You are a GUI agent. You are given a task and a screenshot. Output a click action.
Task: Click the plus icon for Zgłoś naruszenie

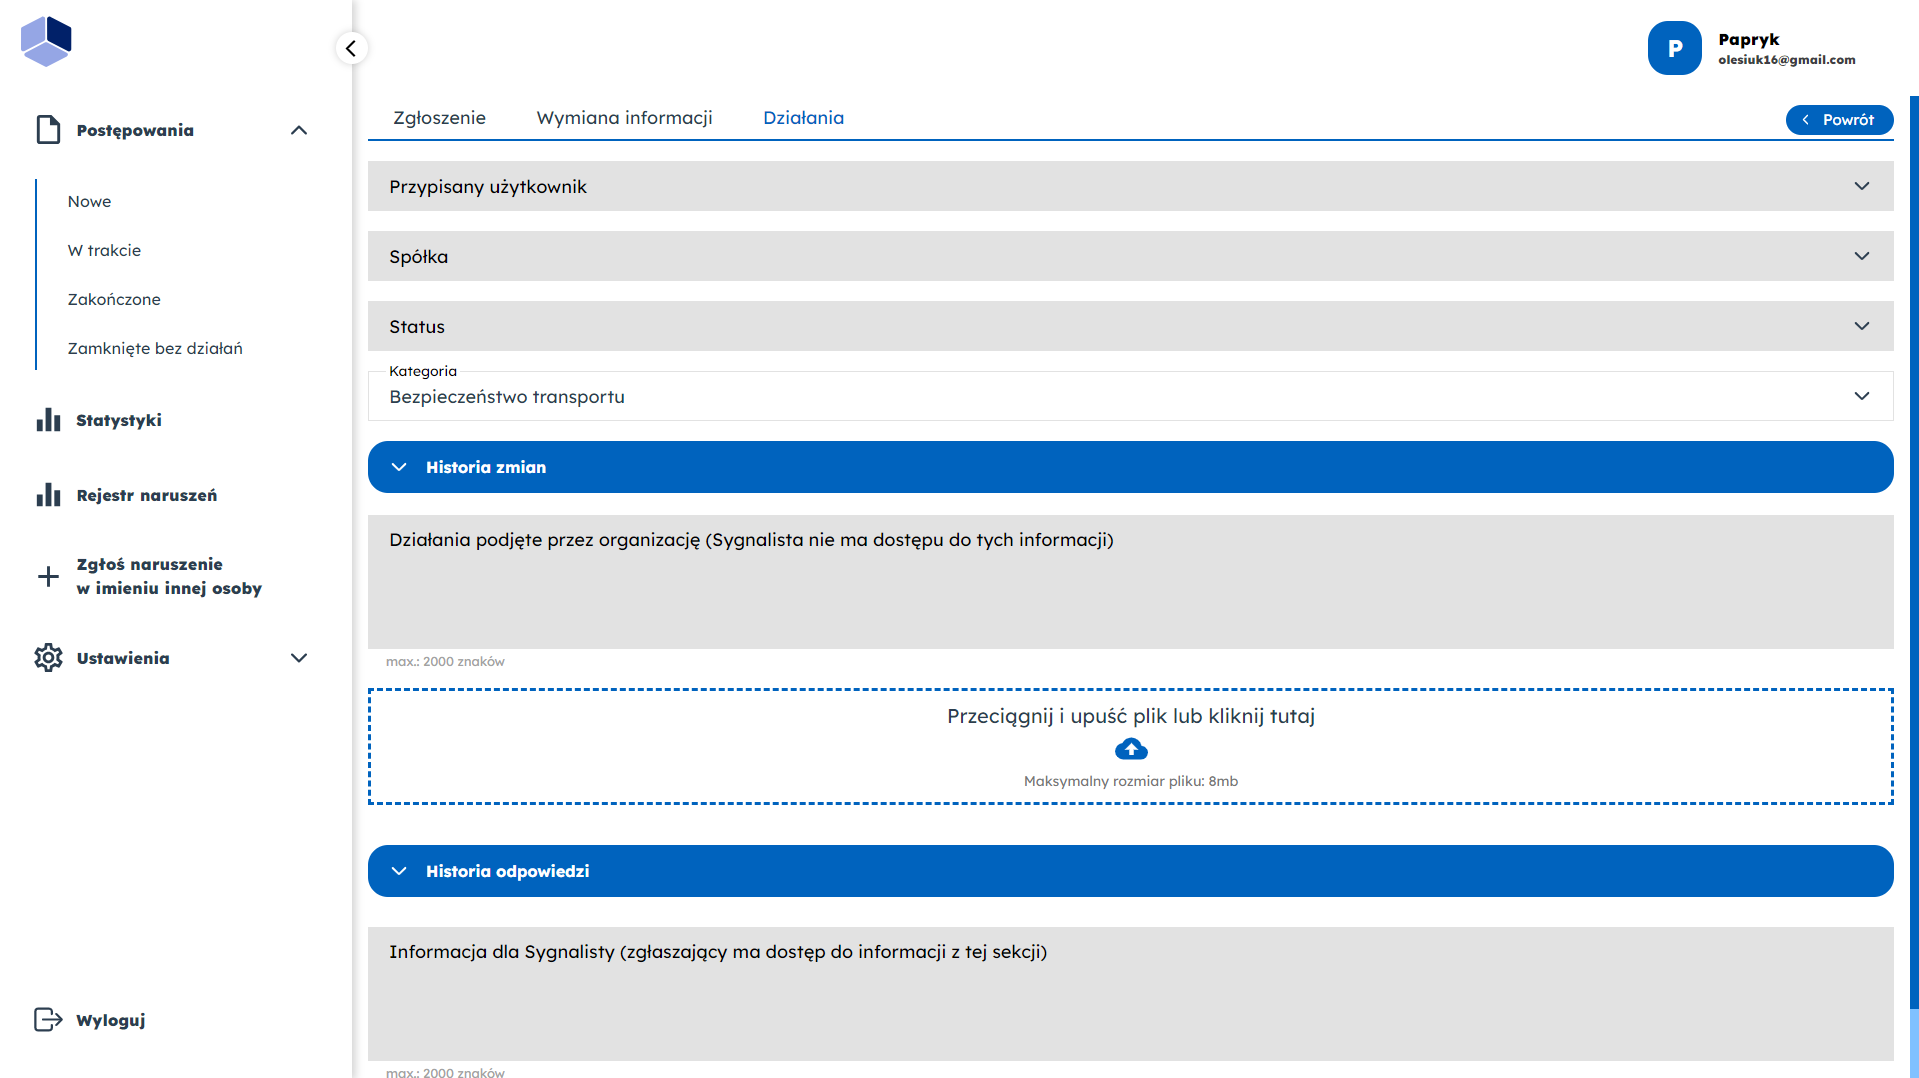coord(48,576)
